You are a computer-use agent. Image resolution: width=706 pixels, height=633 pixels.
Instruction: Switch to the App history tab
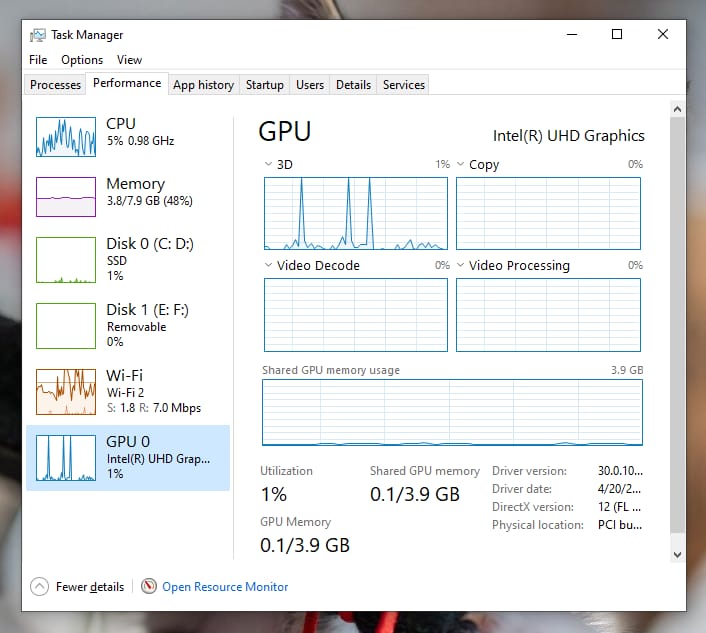(x=204, y=85)
